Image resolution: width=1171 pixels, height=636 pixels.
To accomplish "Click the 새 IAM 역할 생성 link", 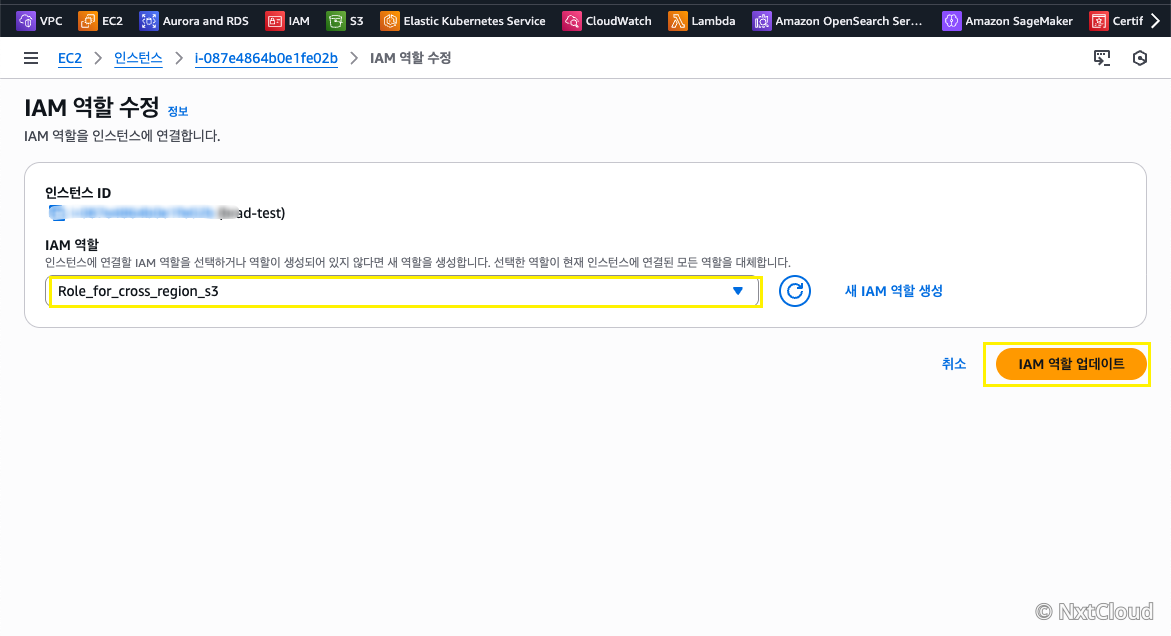I will [893, 291].
